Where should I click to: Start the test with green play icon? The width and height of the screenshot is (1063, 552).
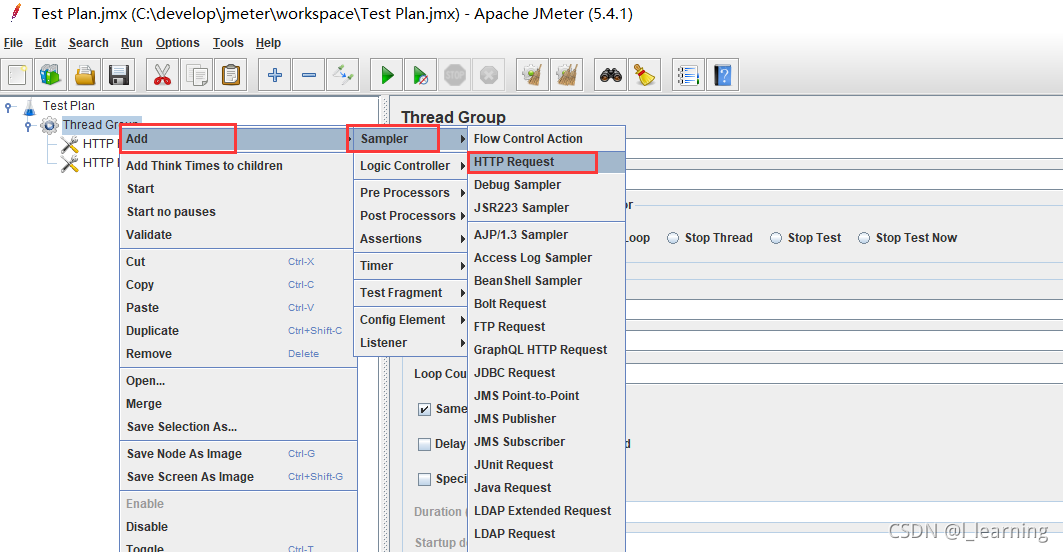[x=386, y=75]
